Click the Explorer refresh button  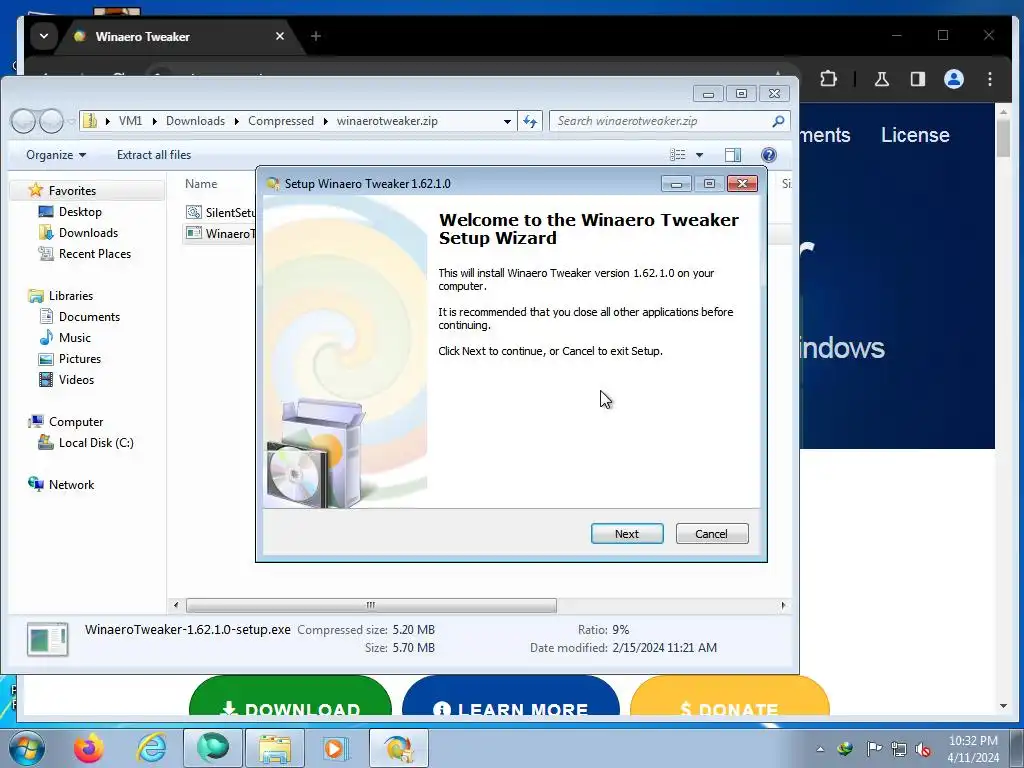point(530,121)
